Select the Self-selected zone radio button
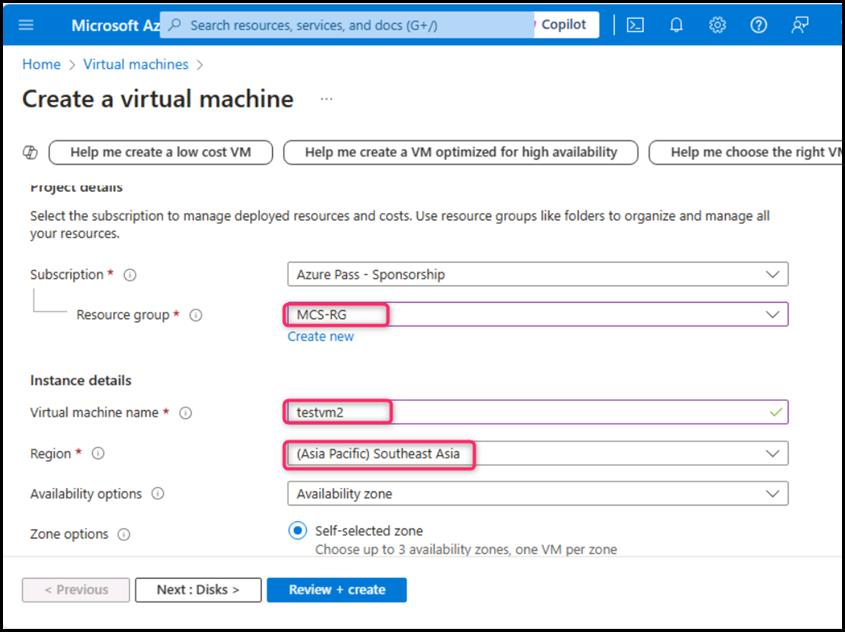The width and height of the screenshot is (845, 632). coord(297,531)
